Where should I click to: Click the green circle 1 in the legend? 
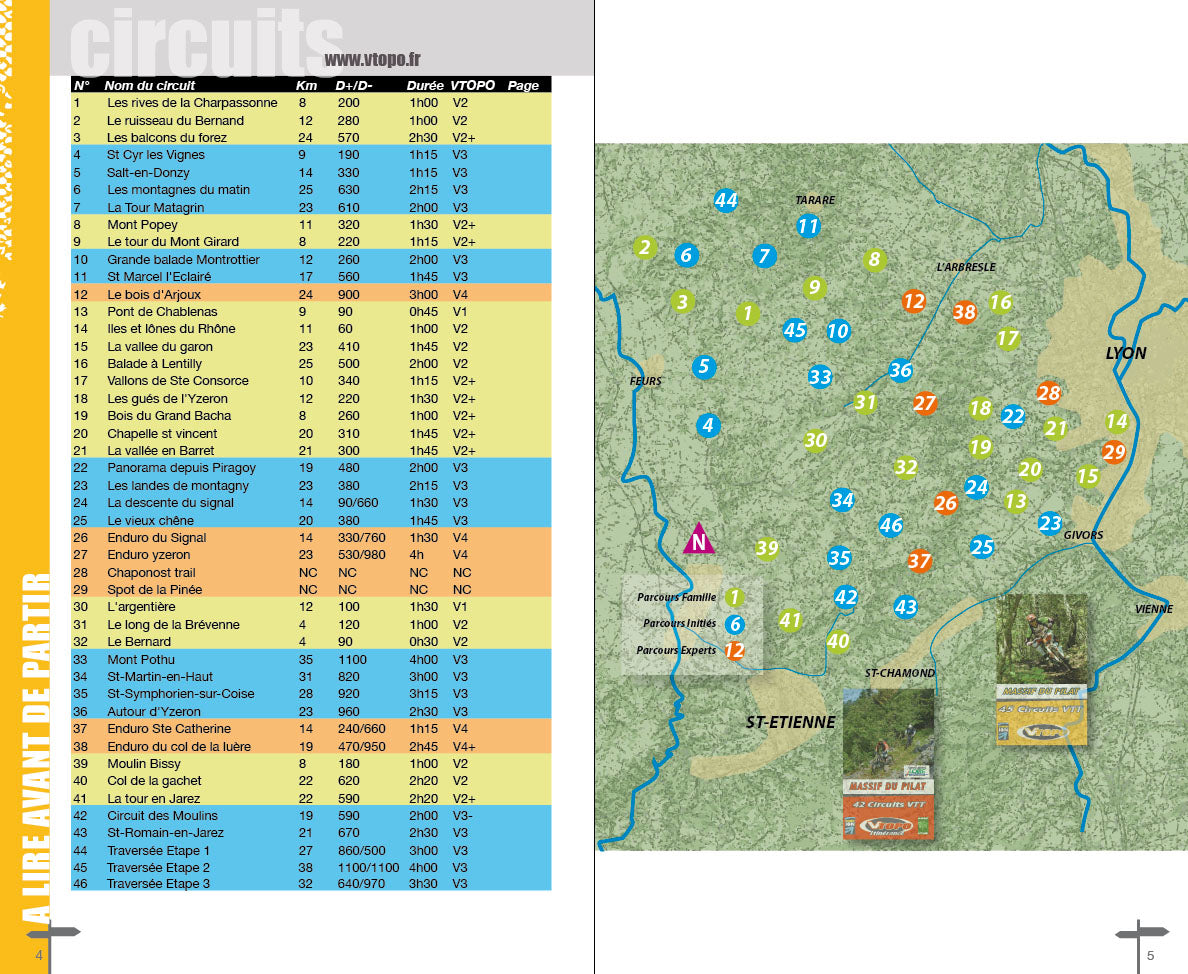737,597
